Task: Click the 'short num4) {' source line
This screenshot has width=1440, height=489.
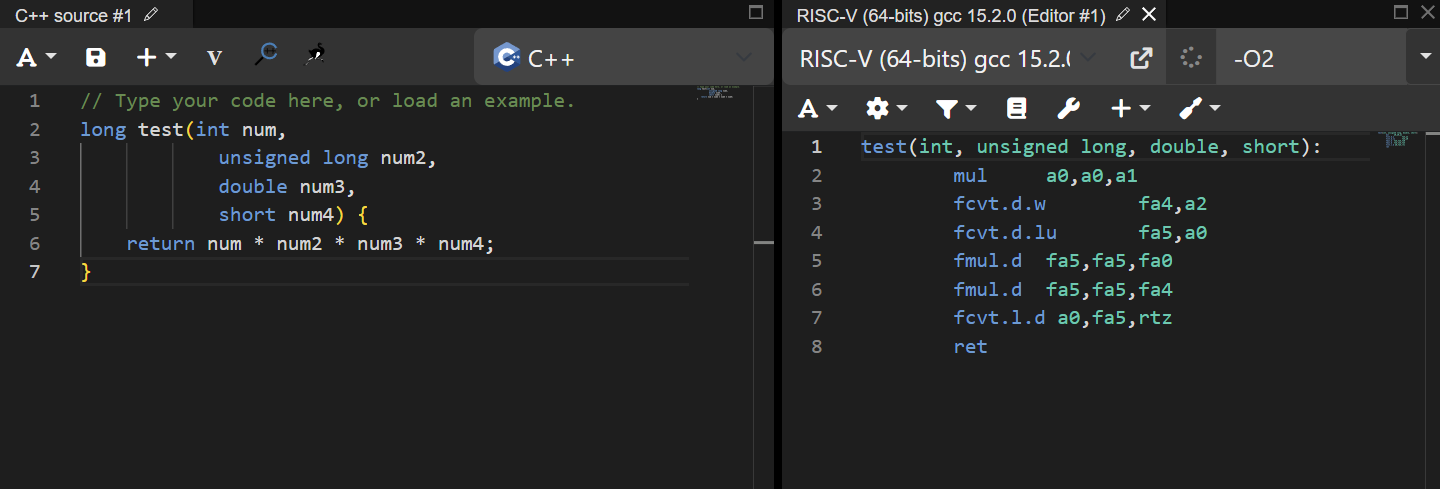Action: pyautogui.click(x=294, y=215)
